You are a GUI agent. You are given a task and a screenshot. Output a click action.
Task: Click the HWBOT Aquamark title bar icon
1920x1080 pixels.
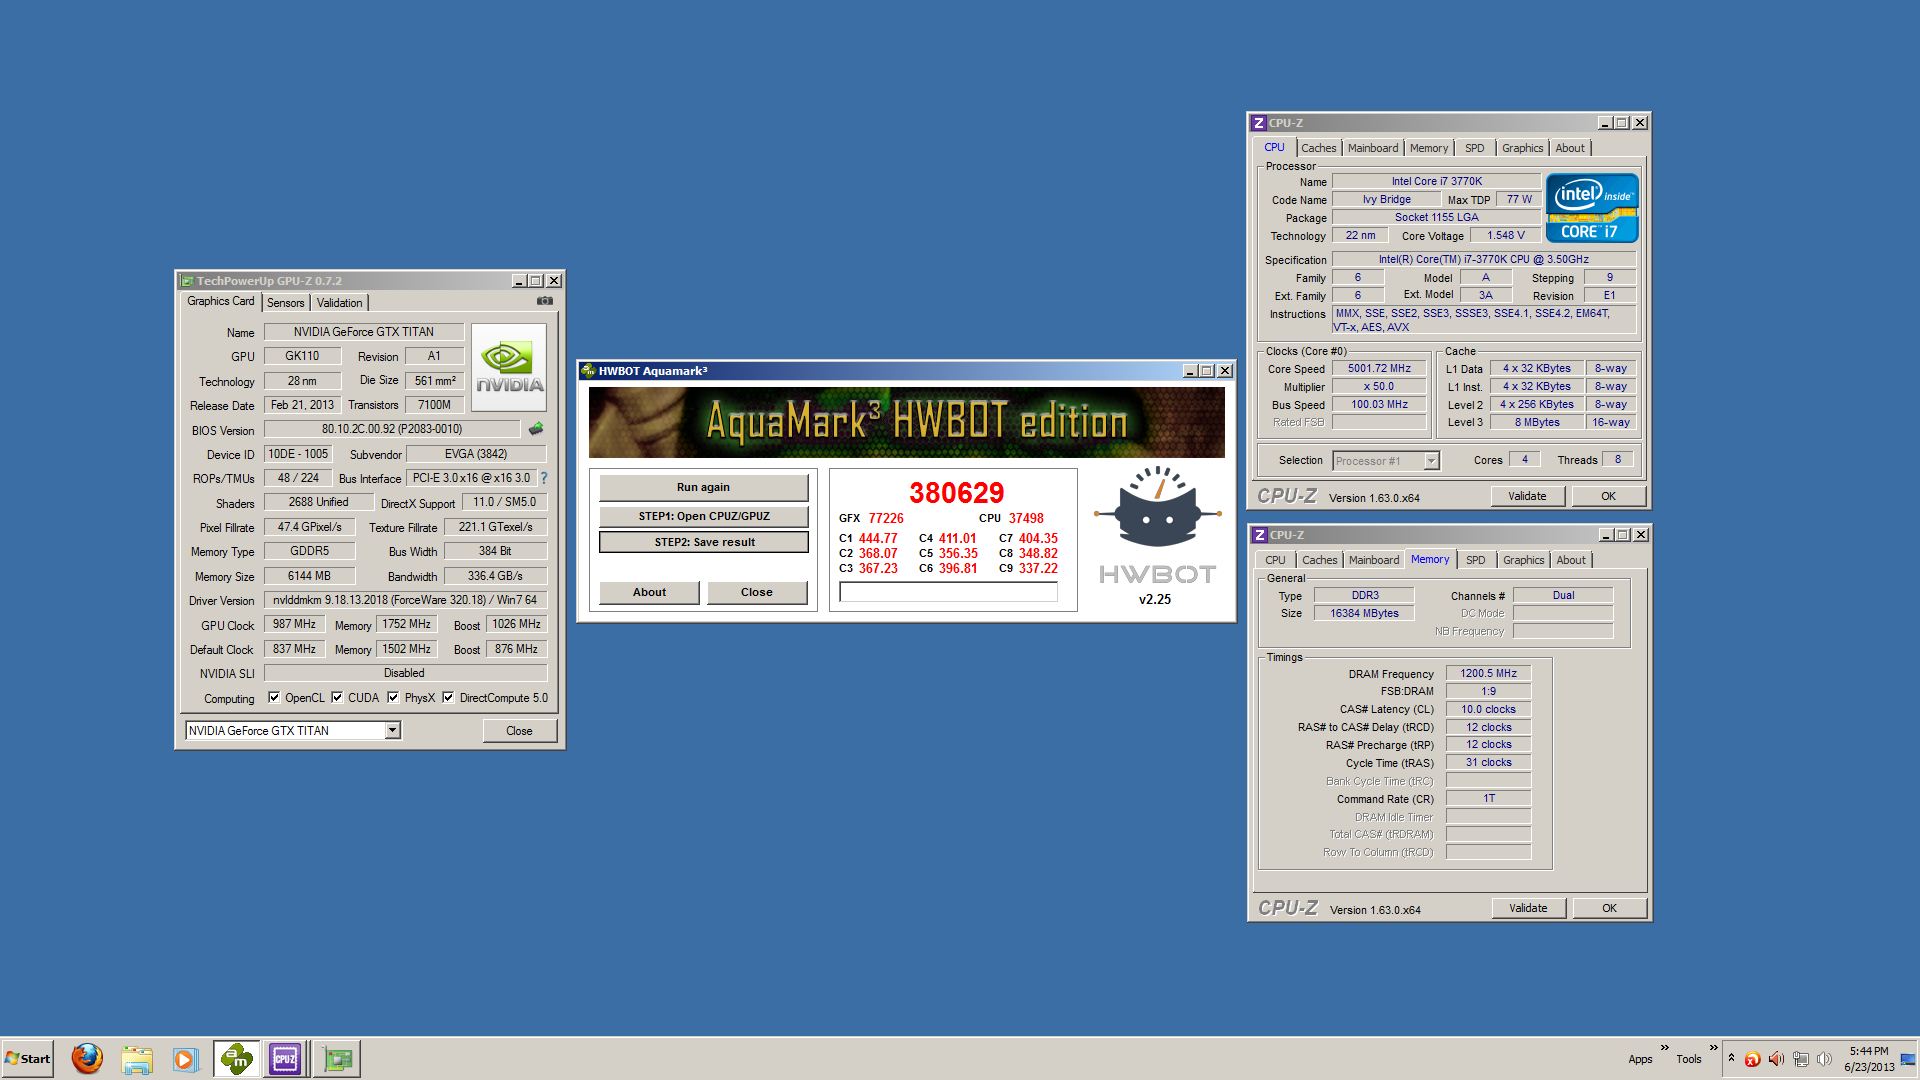coord(588,371)
